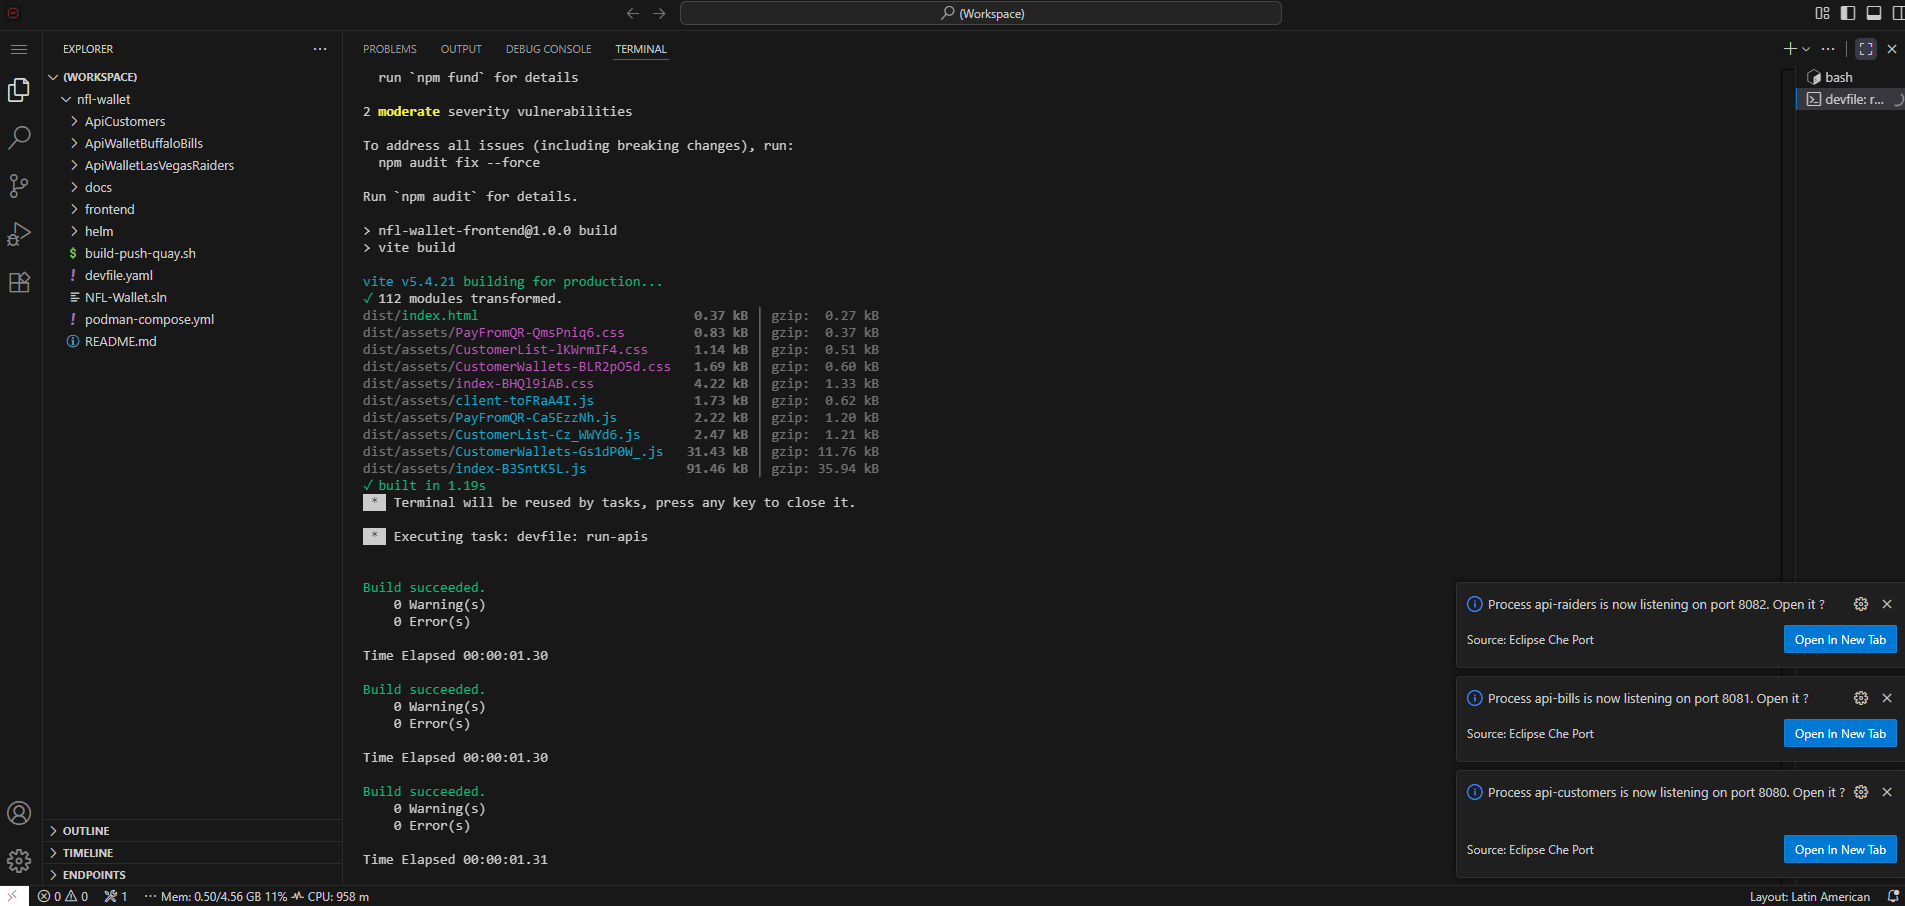Open the launch profile dropdown arrow
1905x906 pixels.
coord(1806,49)
